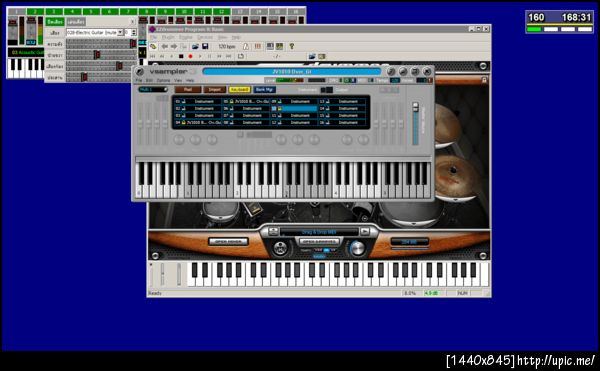Toggle grey channel 16 button in mixer strip
Image resolution: width=600 pixels, height=371 pixels.
point(296,12)
